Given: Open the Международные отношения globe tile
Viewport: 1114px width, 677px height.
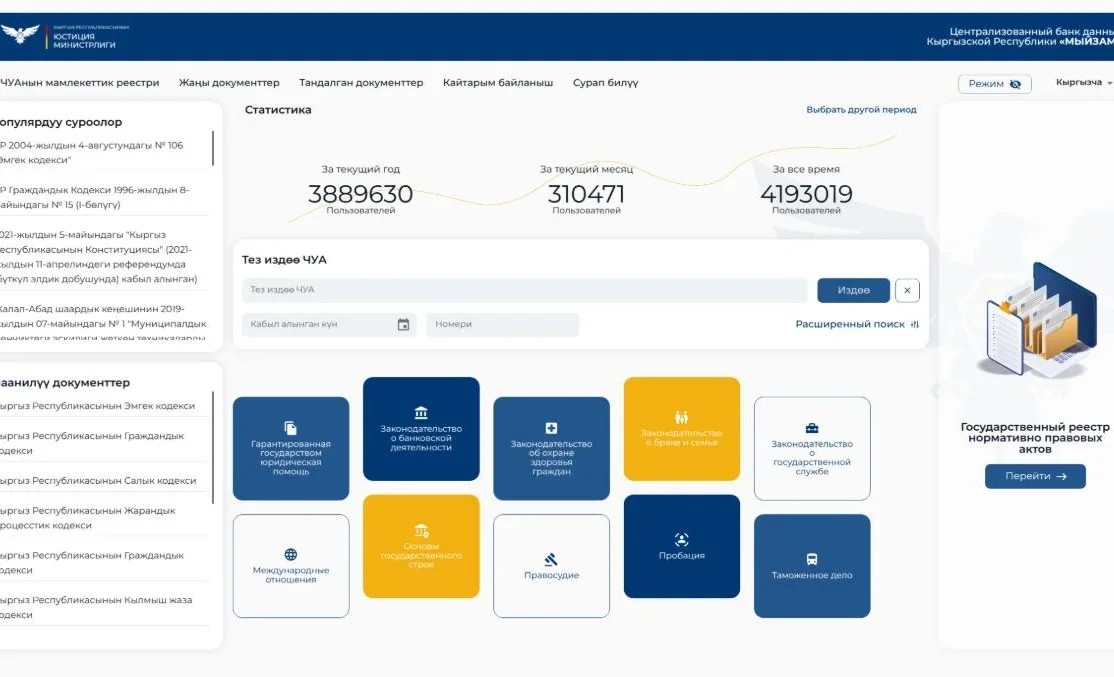Looking at the screenshot, I should 291,565.
